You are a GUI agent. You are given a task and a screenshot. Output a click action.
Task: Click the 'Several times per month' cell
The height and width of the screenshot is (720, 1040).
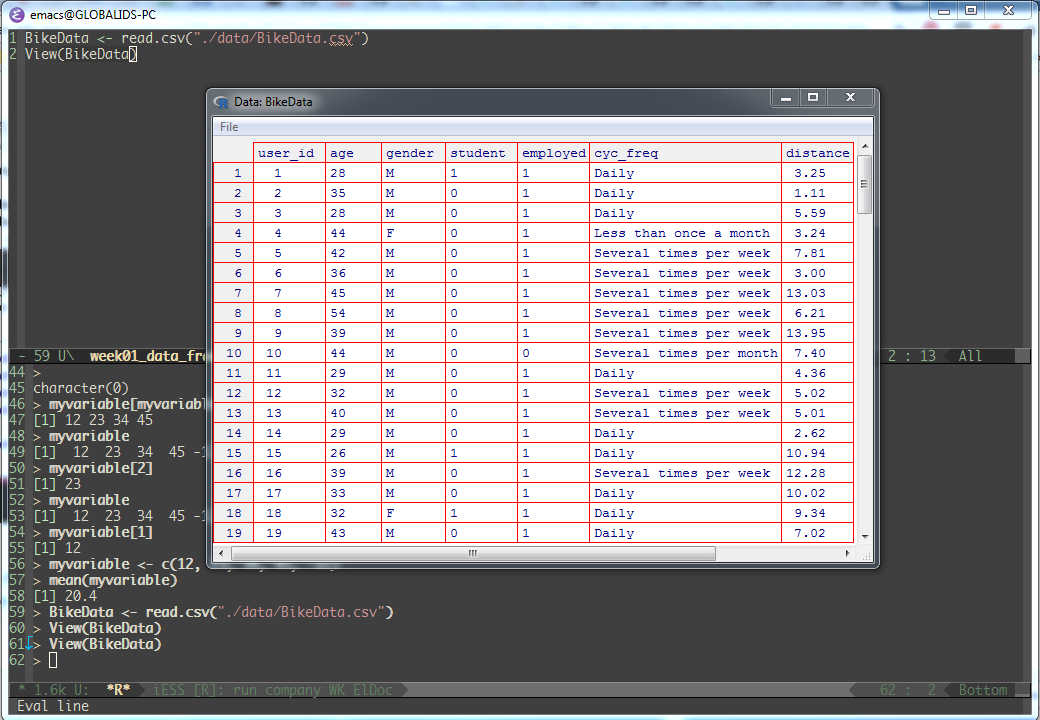685,353
